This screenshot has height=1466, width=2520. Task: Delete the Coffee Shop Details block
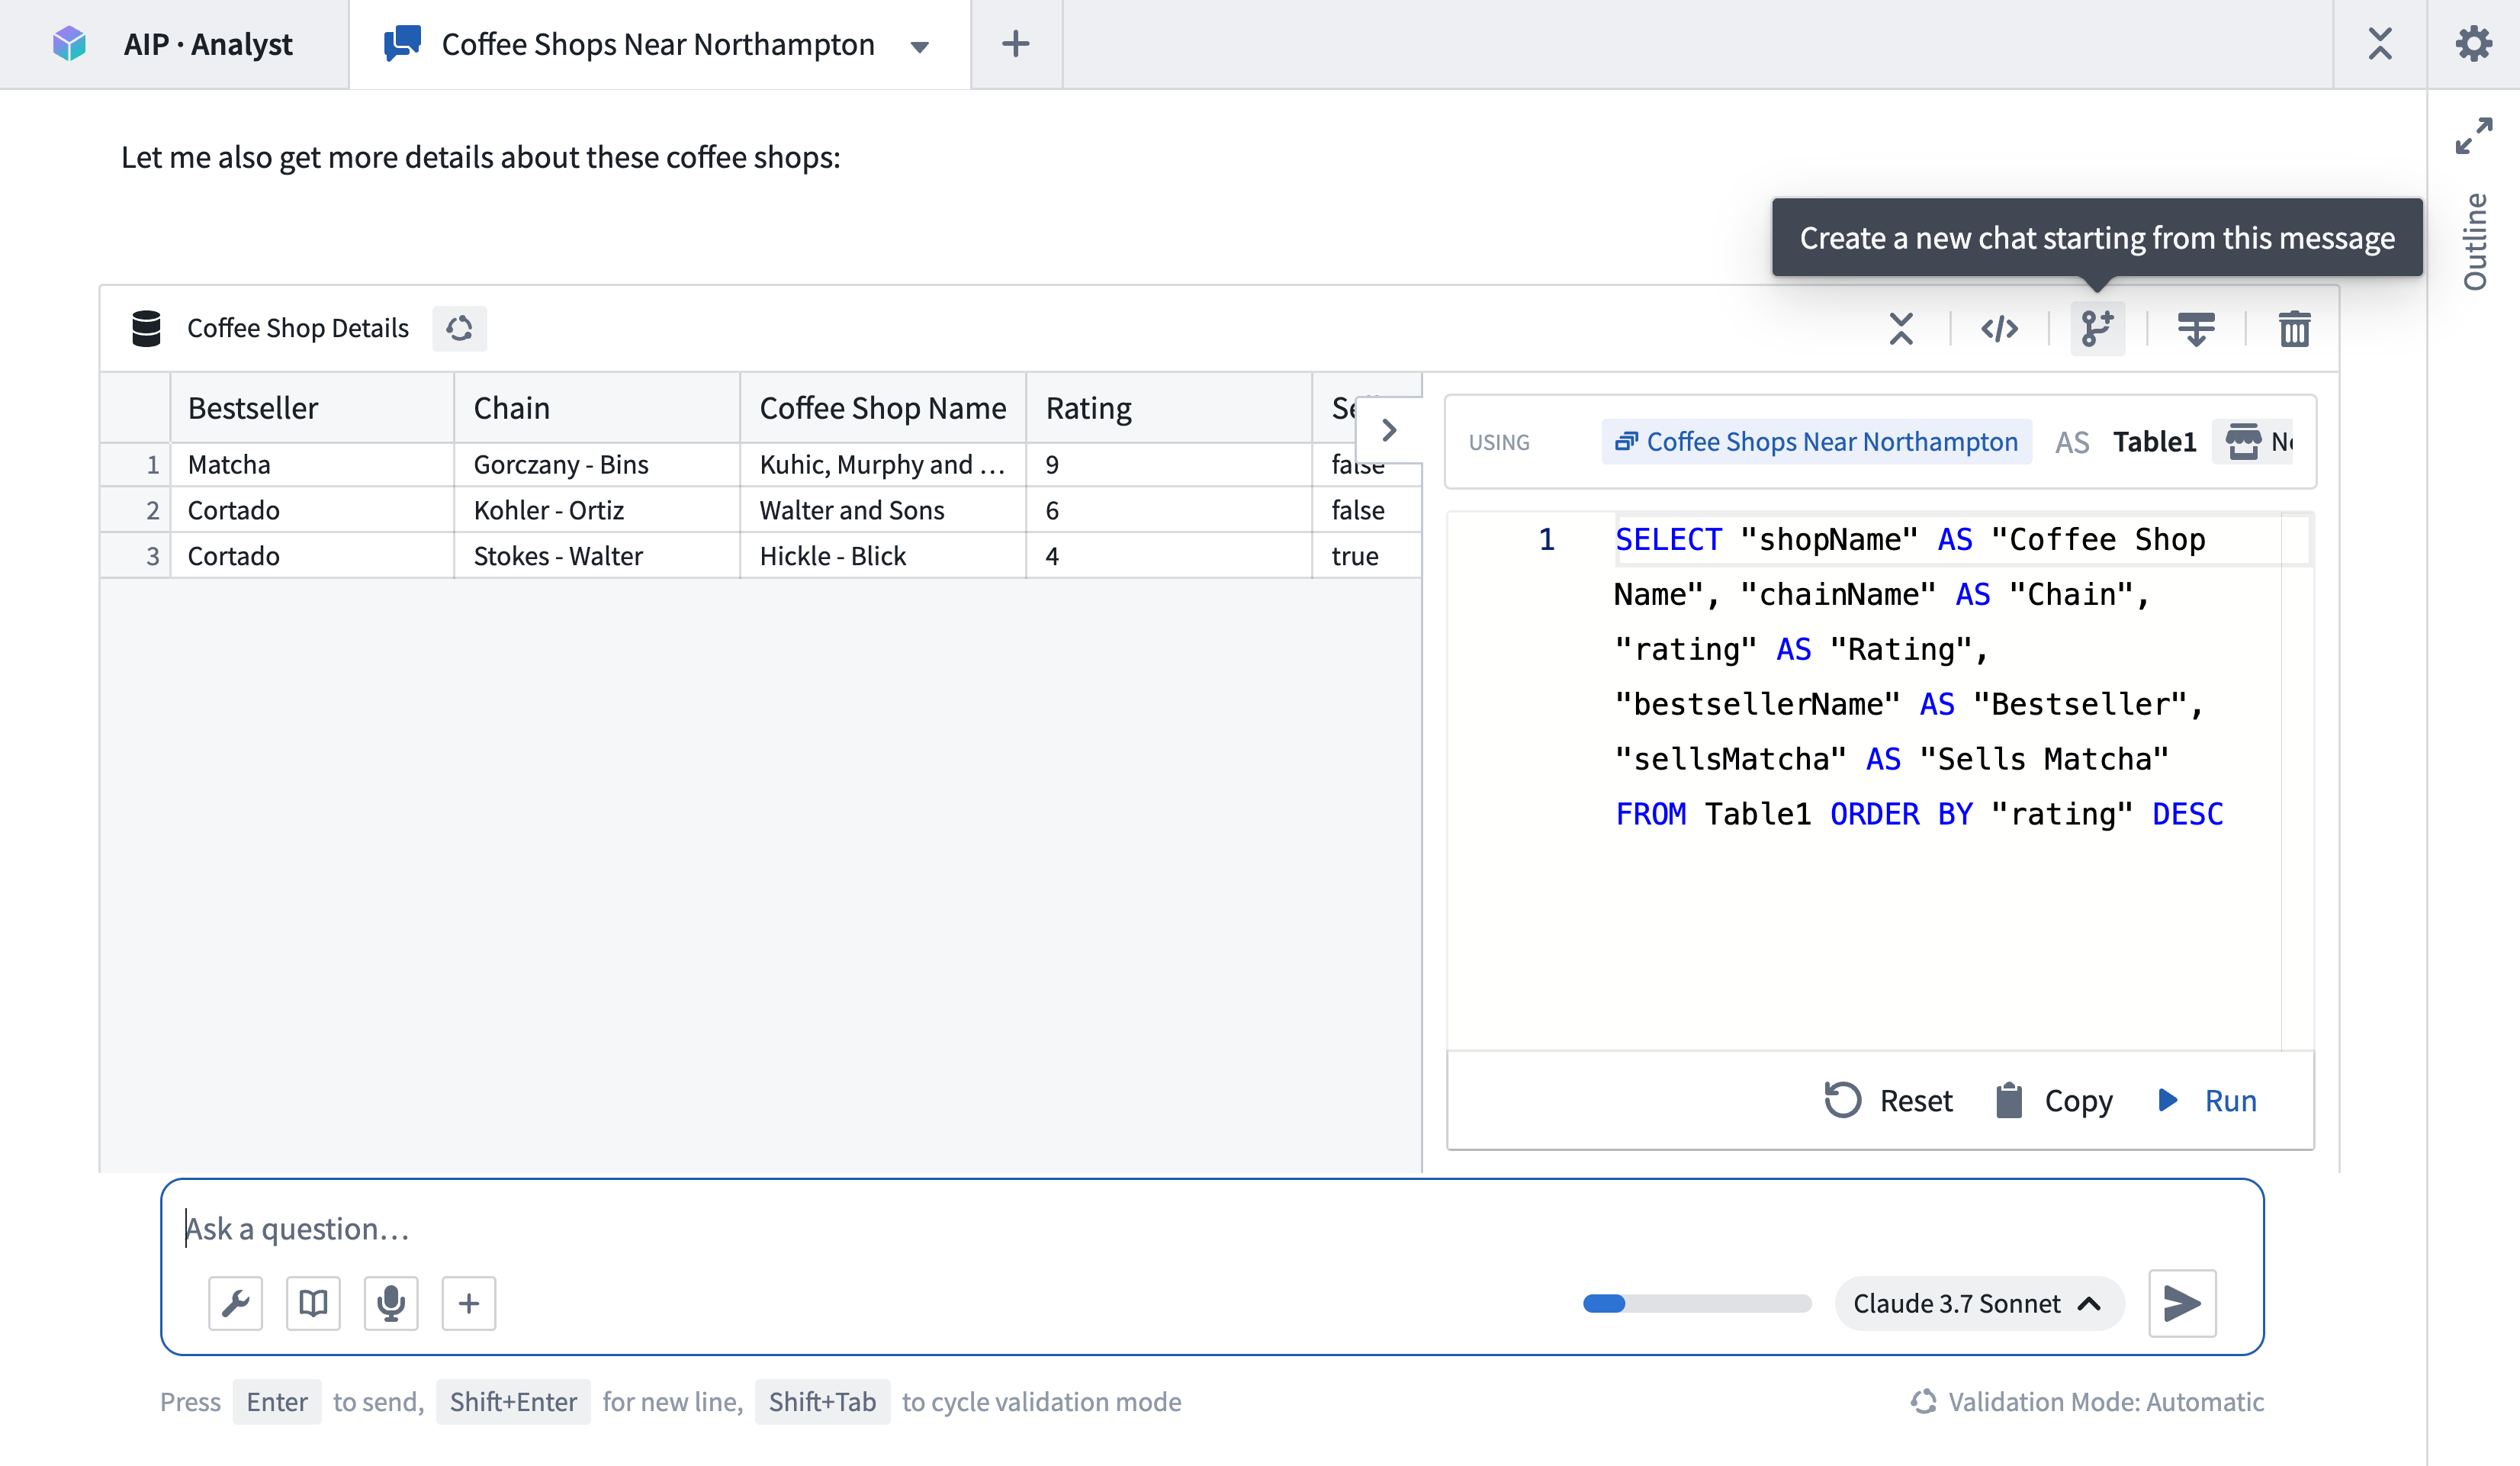(x=2294, y=328)
